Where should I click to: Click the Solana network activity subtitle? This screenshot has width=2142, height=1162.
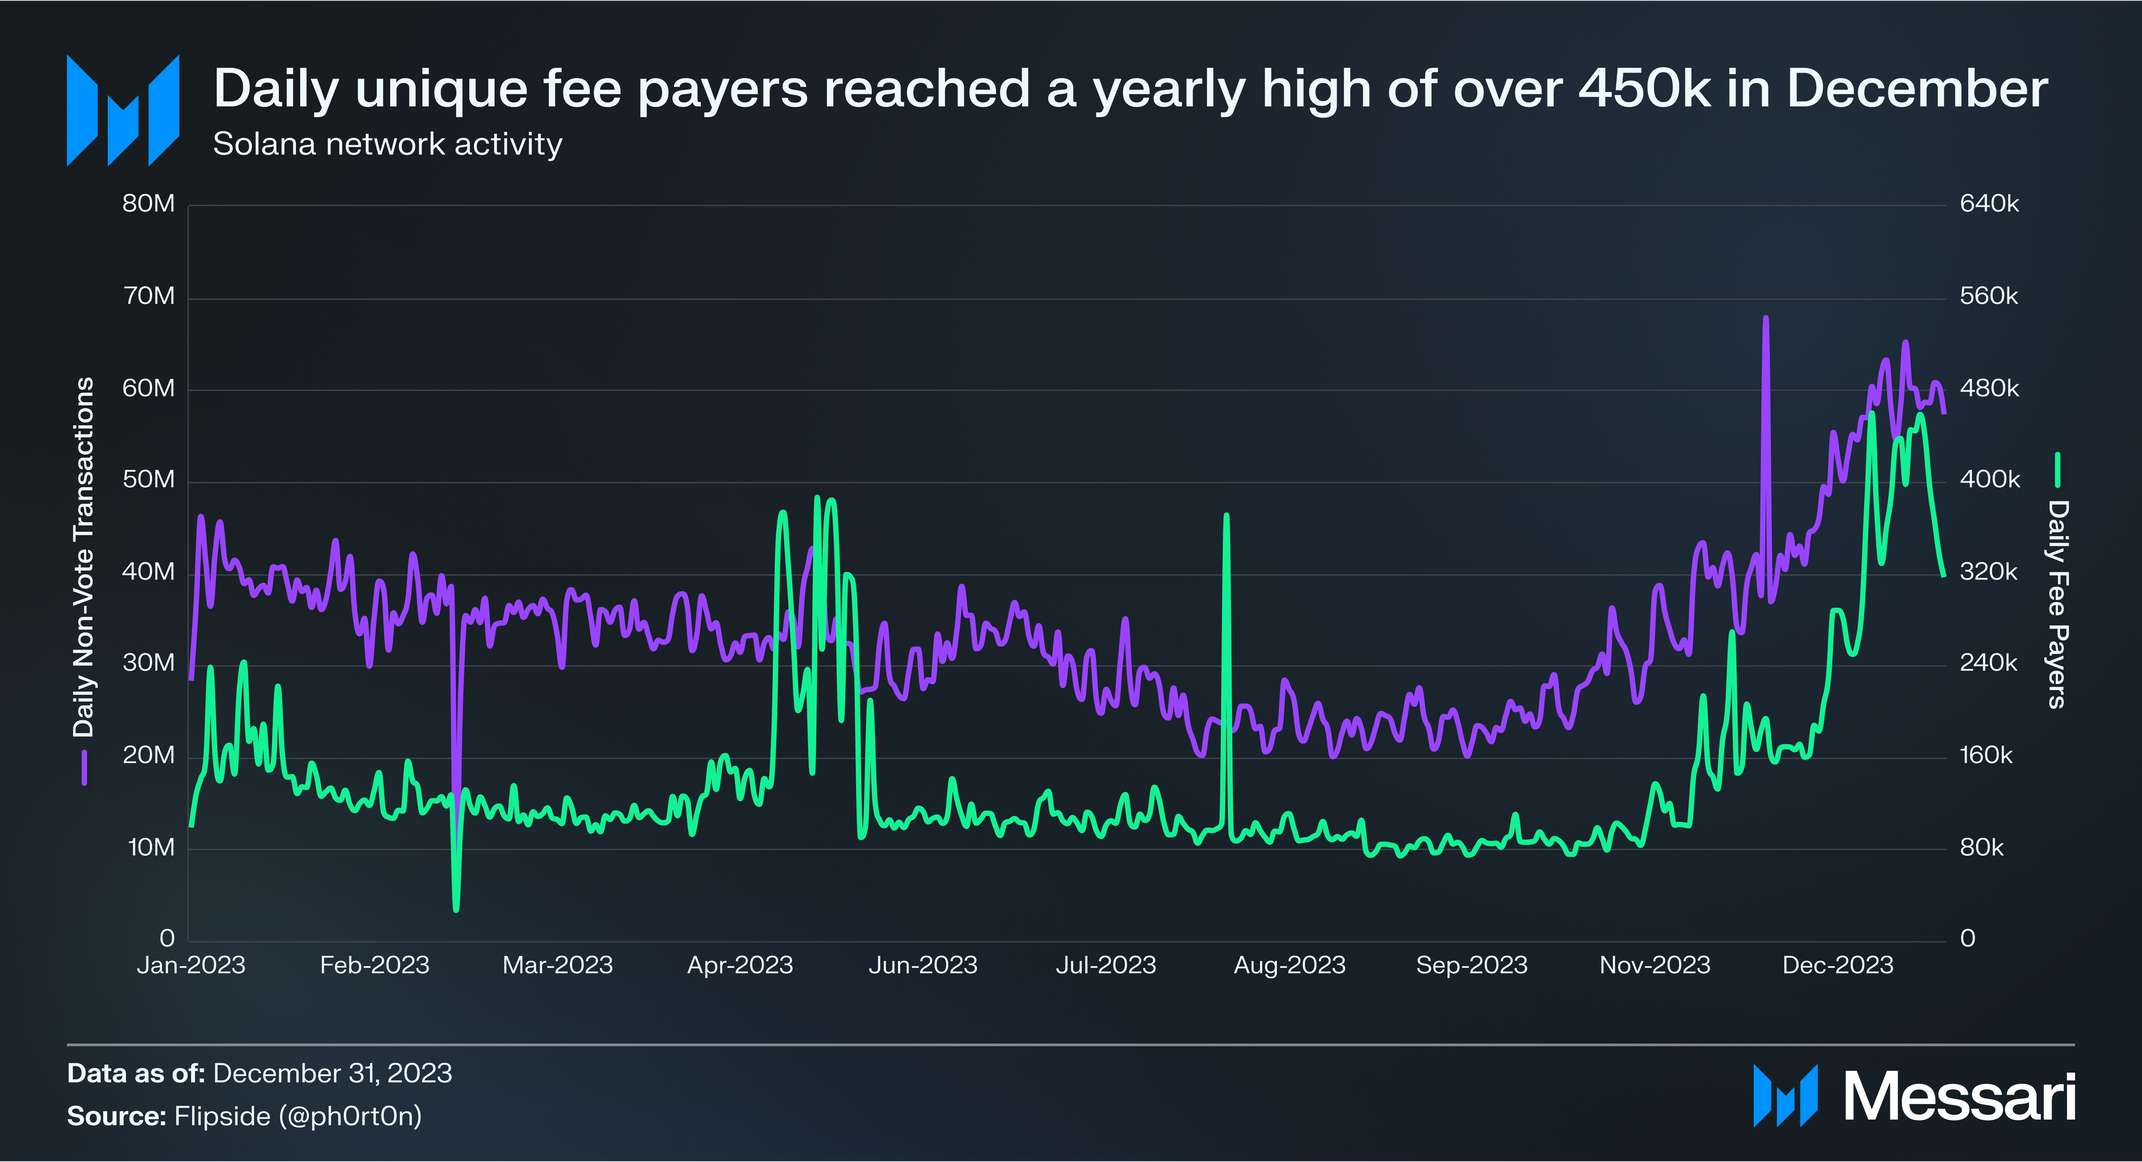387,144
